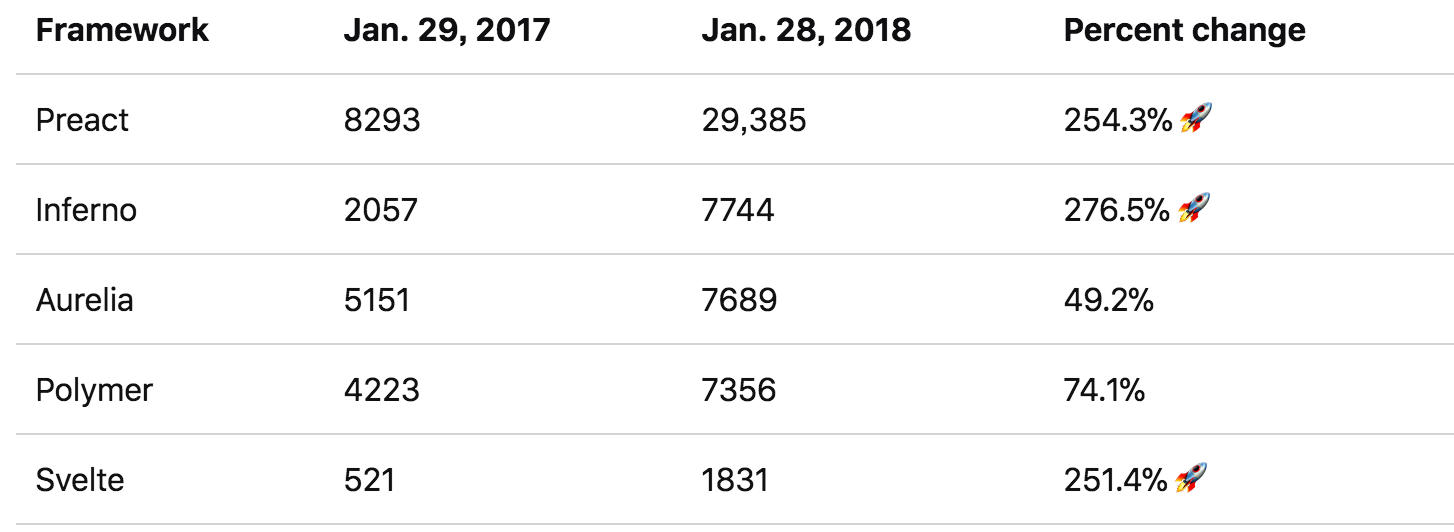This screenshot has width=1454, height=532.
Task: Click Aurelia's 2018 value 7689
Action: (x=739, y=300)
